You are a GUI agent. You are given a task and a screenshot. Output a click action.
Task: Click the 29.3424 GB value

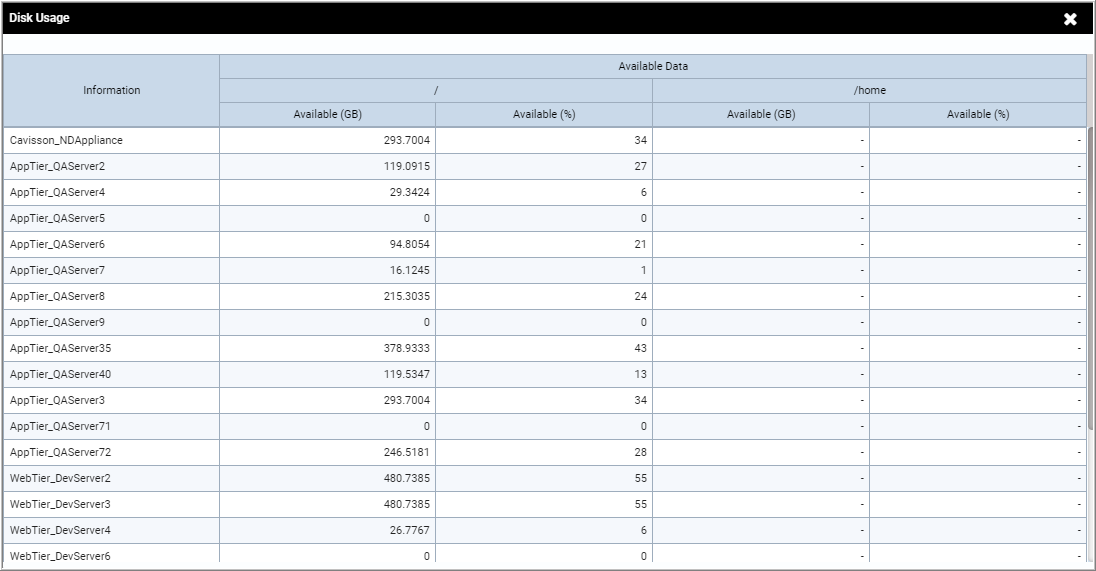tap(410, 192)
